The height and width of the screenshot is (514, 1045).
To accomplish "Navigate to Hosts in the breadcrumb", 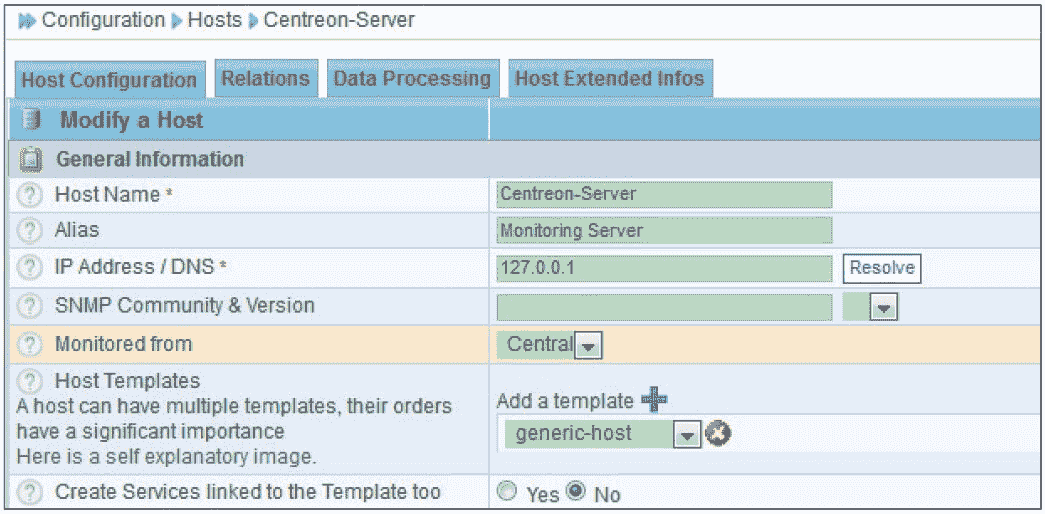I will [216, 20].
